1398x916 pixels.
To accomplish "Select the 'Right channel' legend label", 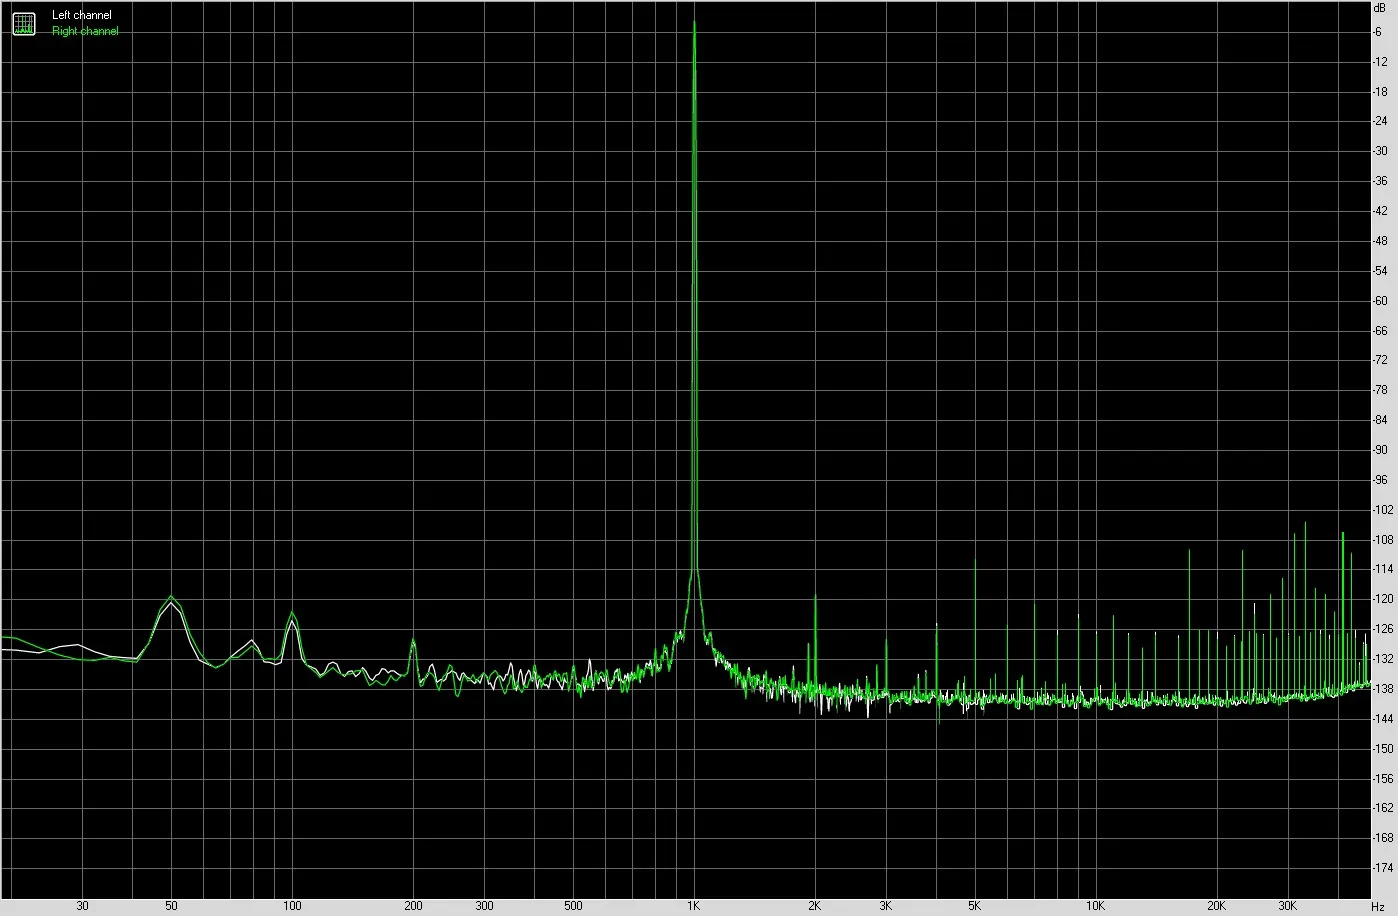I will [85, 31].
